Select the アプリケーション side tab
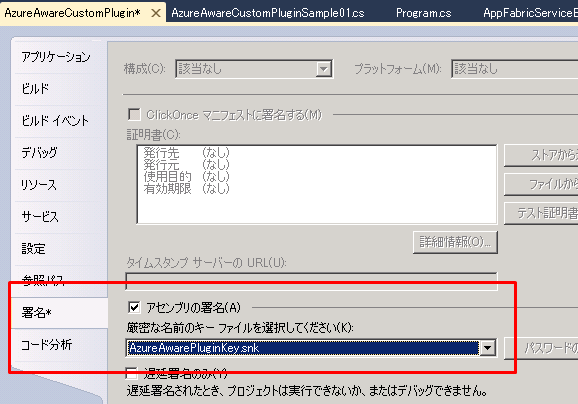578x404 pixels. 56,57
